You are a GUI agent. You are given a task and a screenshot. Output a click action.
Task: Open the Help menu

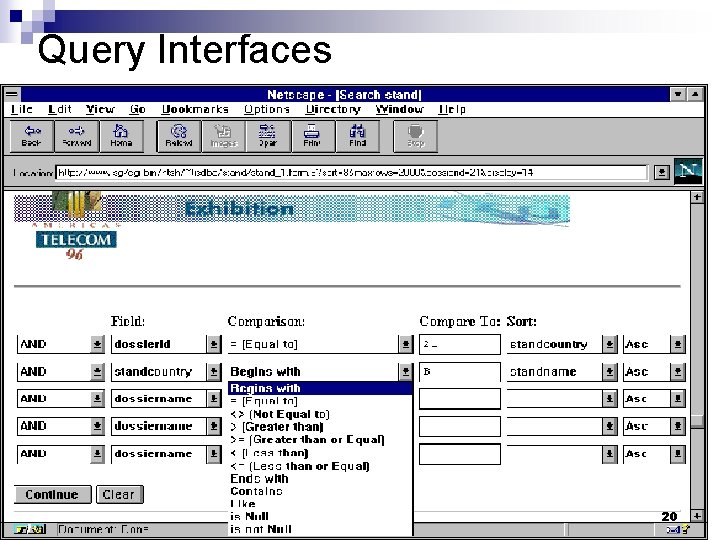tap(452, 109)
